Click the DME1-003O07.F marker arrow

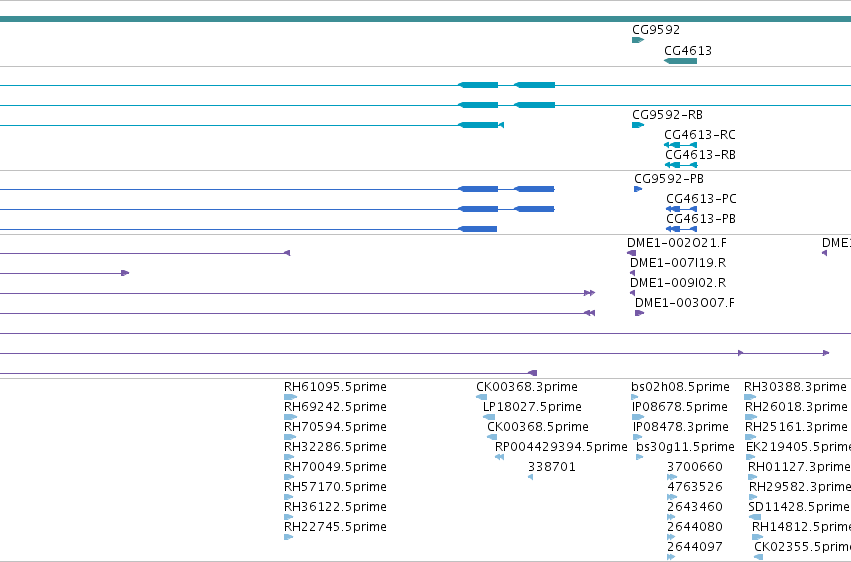[x=639, y=313]
